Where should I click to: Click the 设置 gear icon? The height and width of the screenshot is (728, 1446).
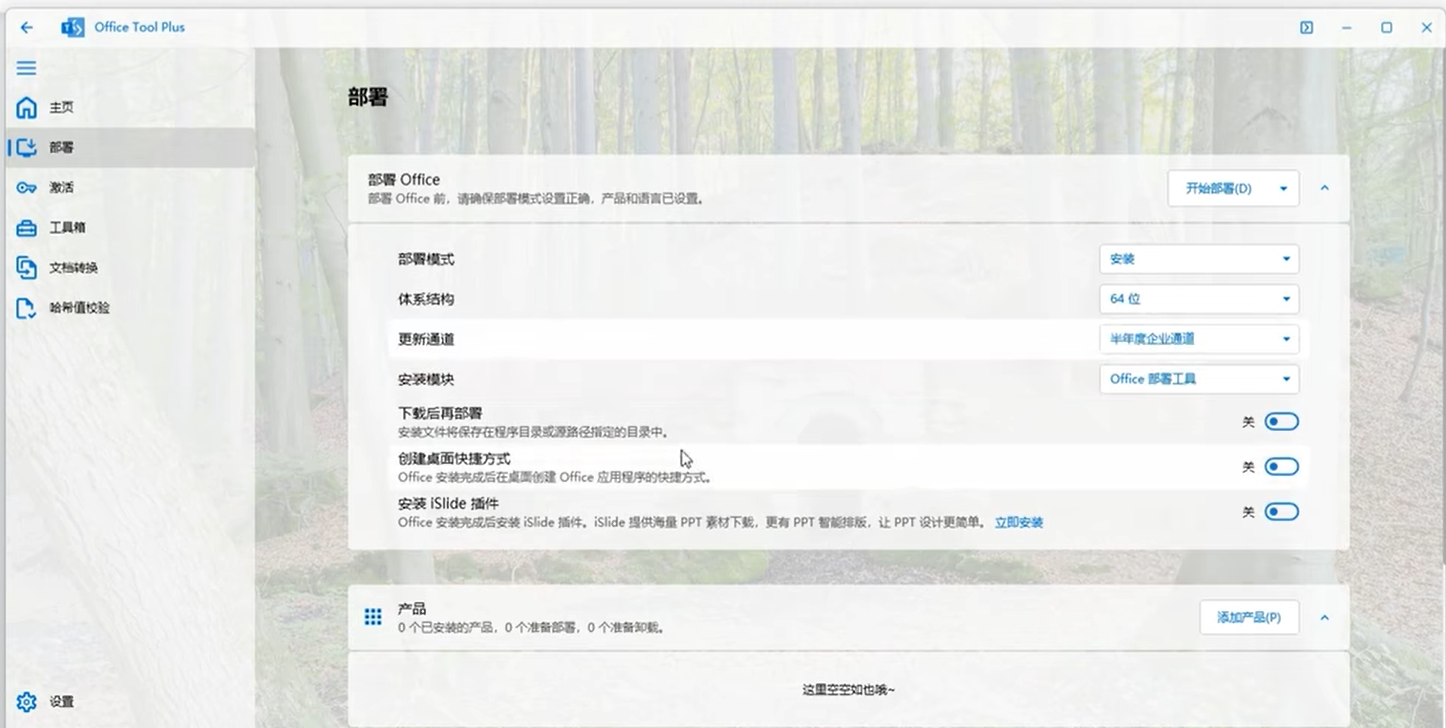[27, 702]
